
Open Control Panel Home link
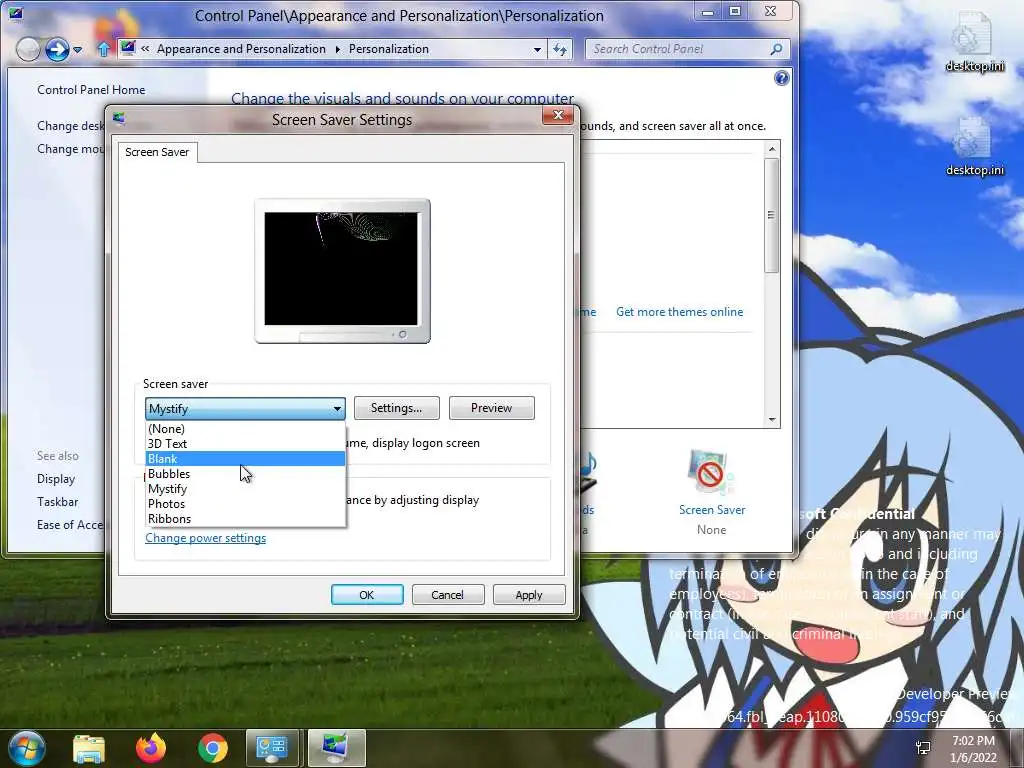(x=91, y=89)
